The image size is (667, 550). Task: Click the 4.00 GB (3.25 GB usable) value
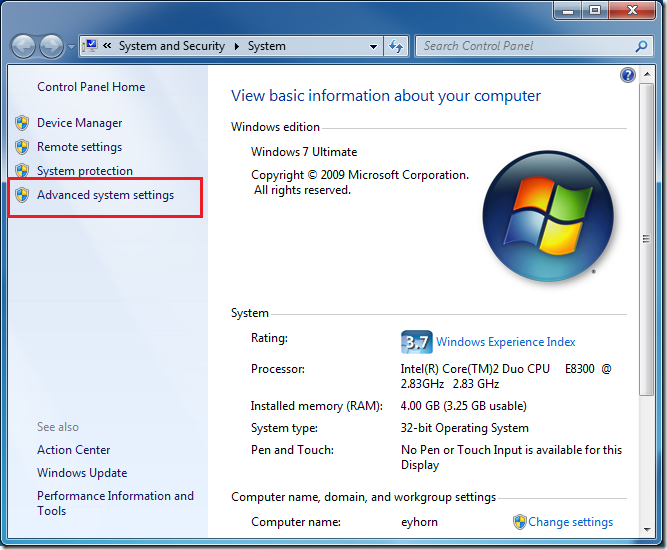[463, 406]
